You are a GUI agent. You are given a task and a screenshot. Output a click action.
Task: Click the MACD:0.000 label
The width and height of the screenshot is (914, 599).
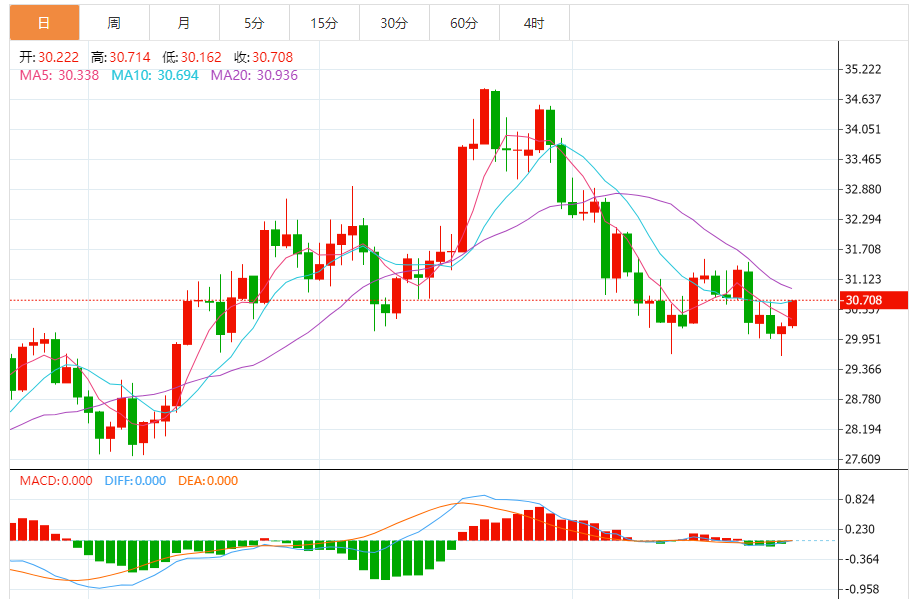(56, 481)
